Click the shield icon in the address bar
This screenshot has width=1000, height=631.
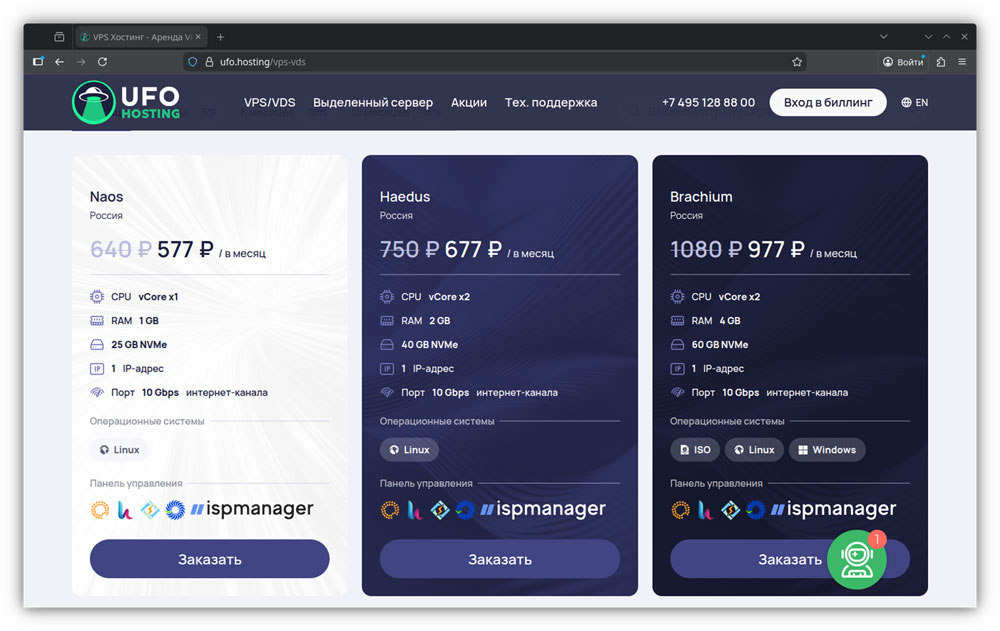click(191, 61)
